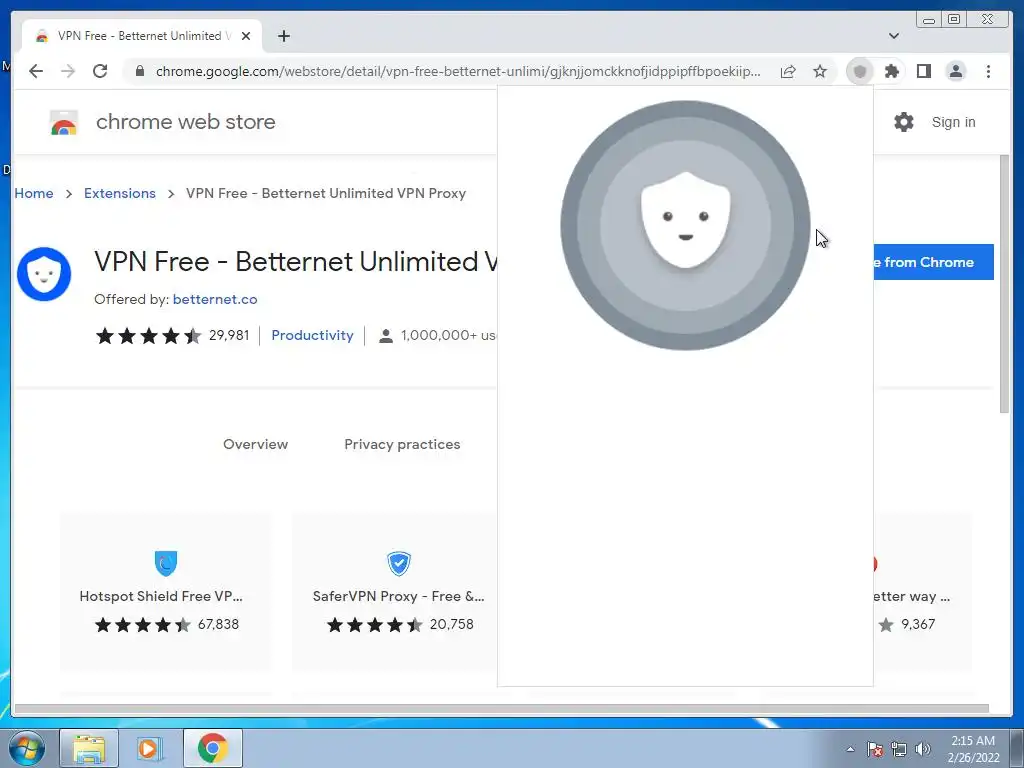Click the extension title VPN Free - Betternet

[296, 261]
